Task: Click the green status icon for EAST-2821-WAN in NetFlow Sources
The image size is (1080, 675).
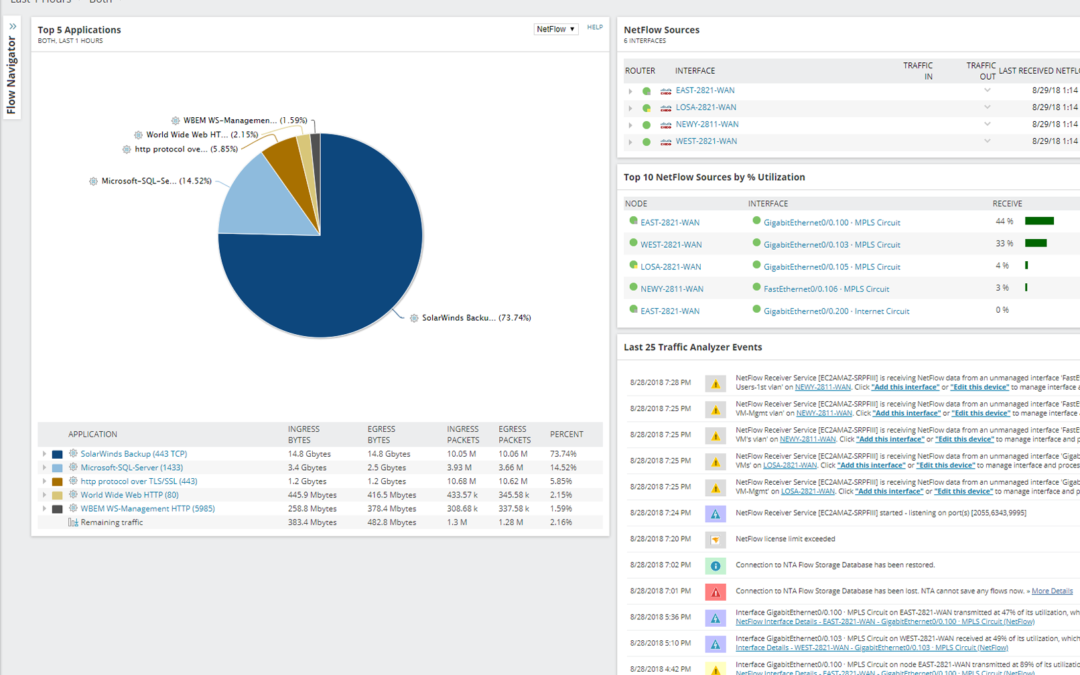Action: coord(646,91)
